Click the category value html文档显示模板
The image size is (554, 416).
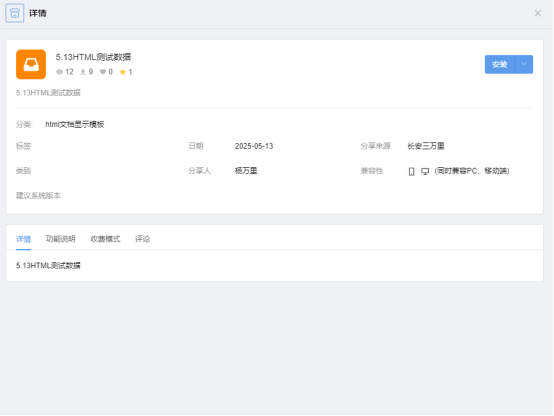[x=75, y=124]
